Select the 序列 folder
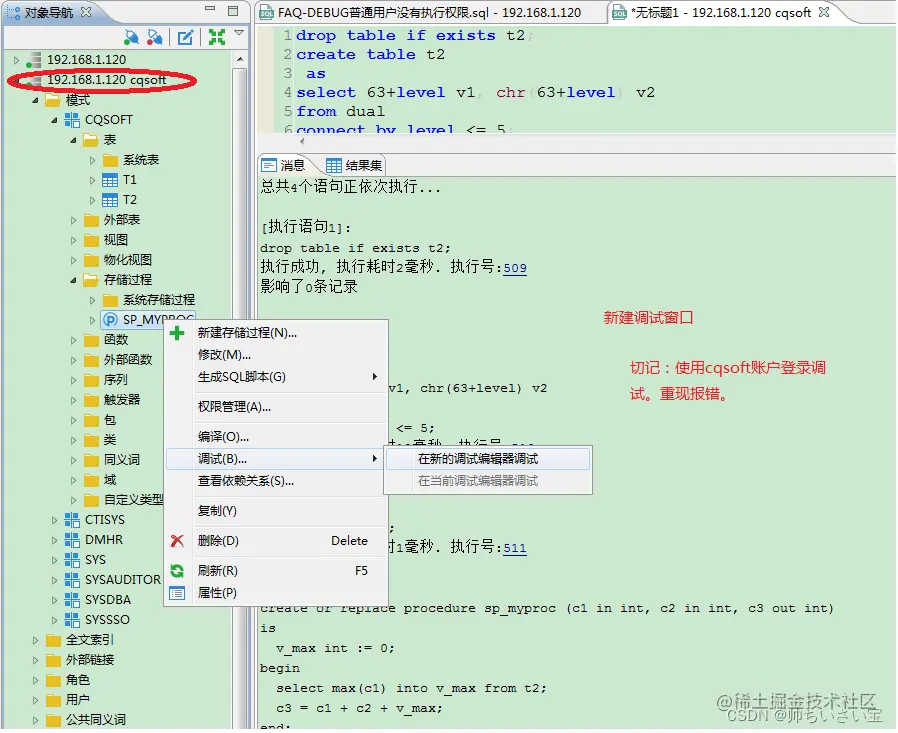The image size is (898, 733). point(116,380)
